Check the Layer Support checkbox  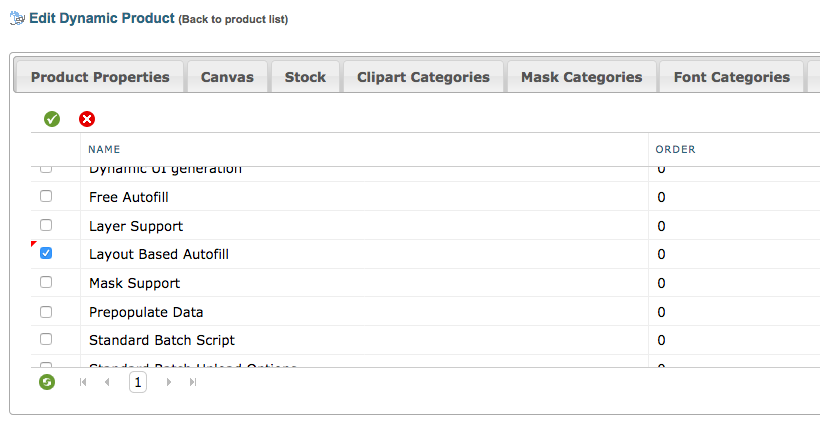46,225
